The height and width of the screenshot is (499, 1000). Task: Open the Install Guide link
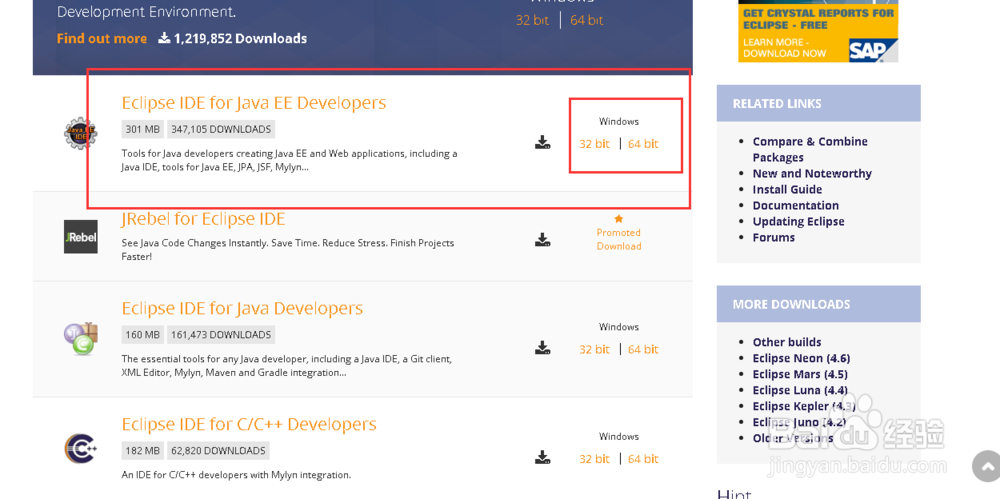pyautogui.click(x=787, y=190)
